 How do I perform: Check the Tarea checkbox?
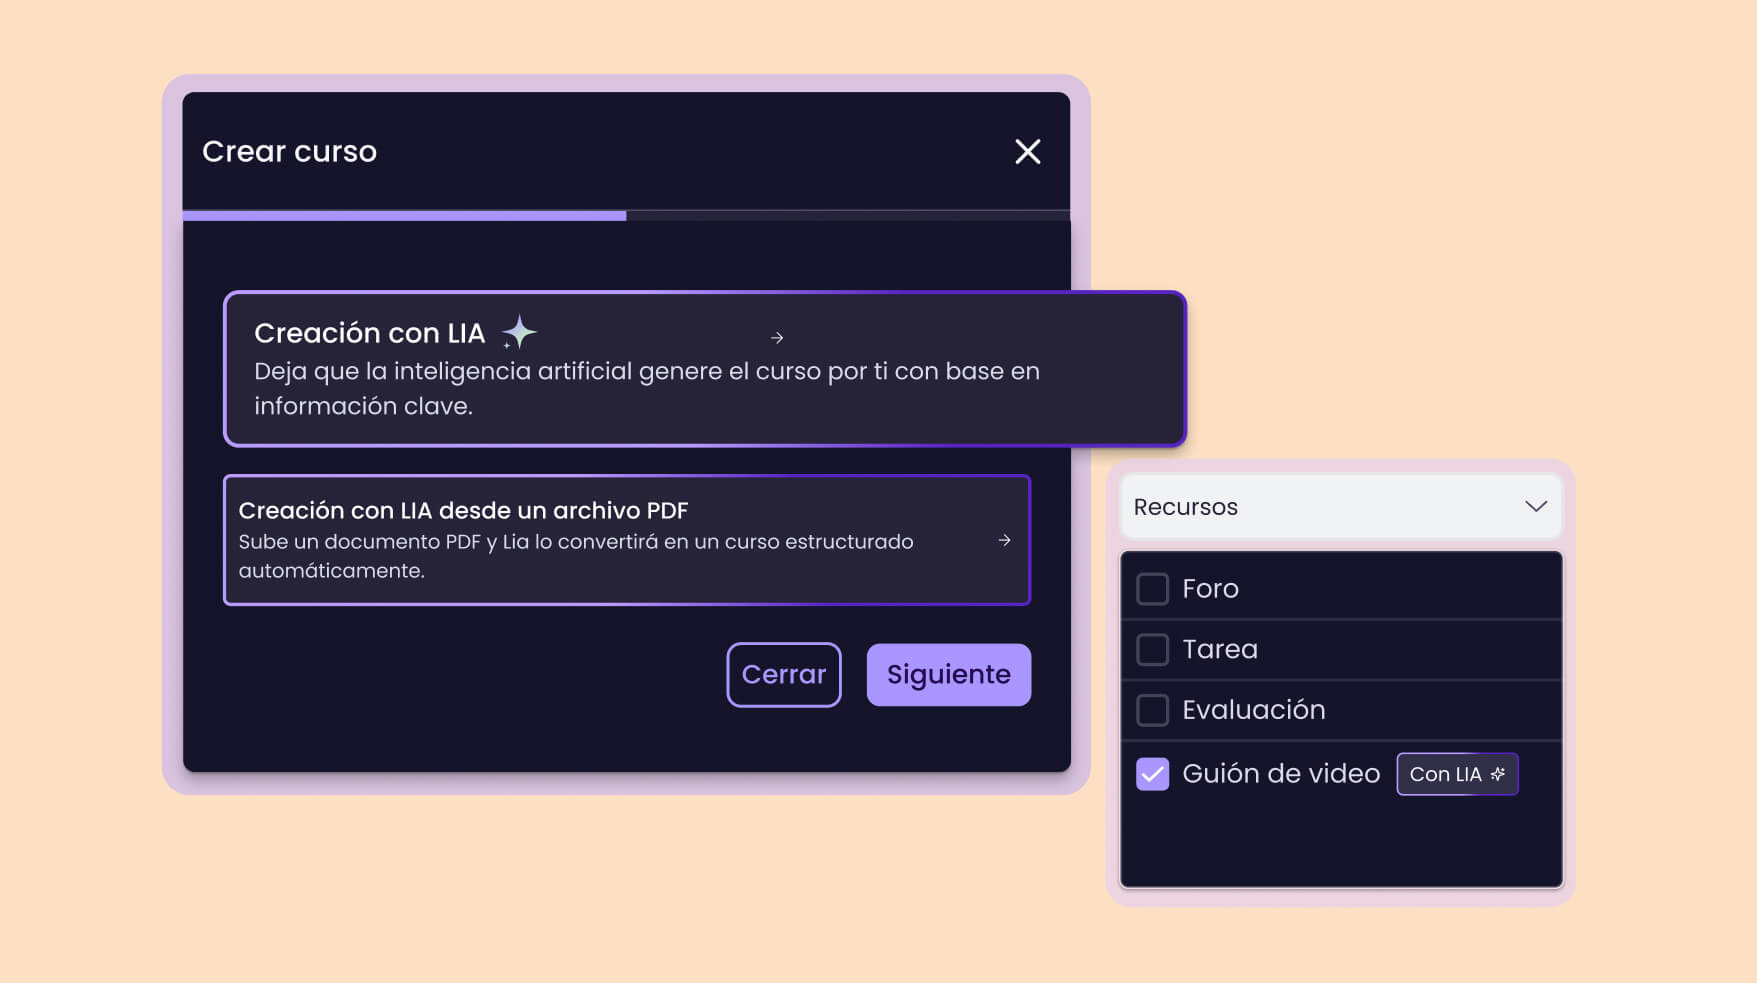(1152, 650)
